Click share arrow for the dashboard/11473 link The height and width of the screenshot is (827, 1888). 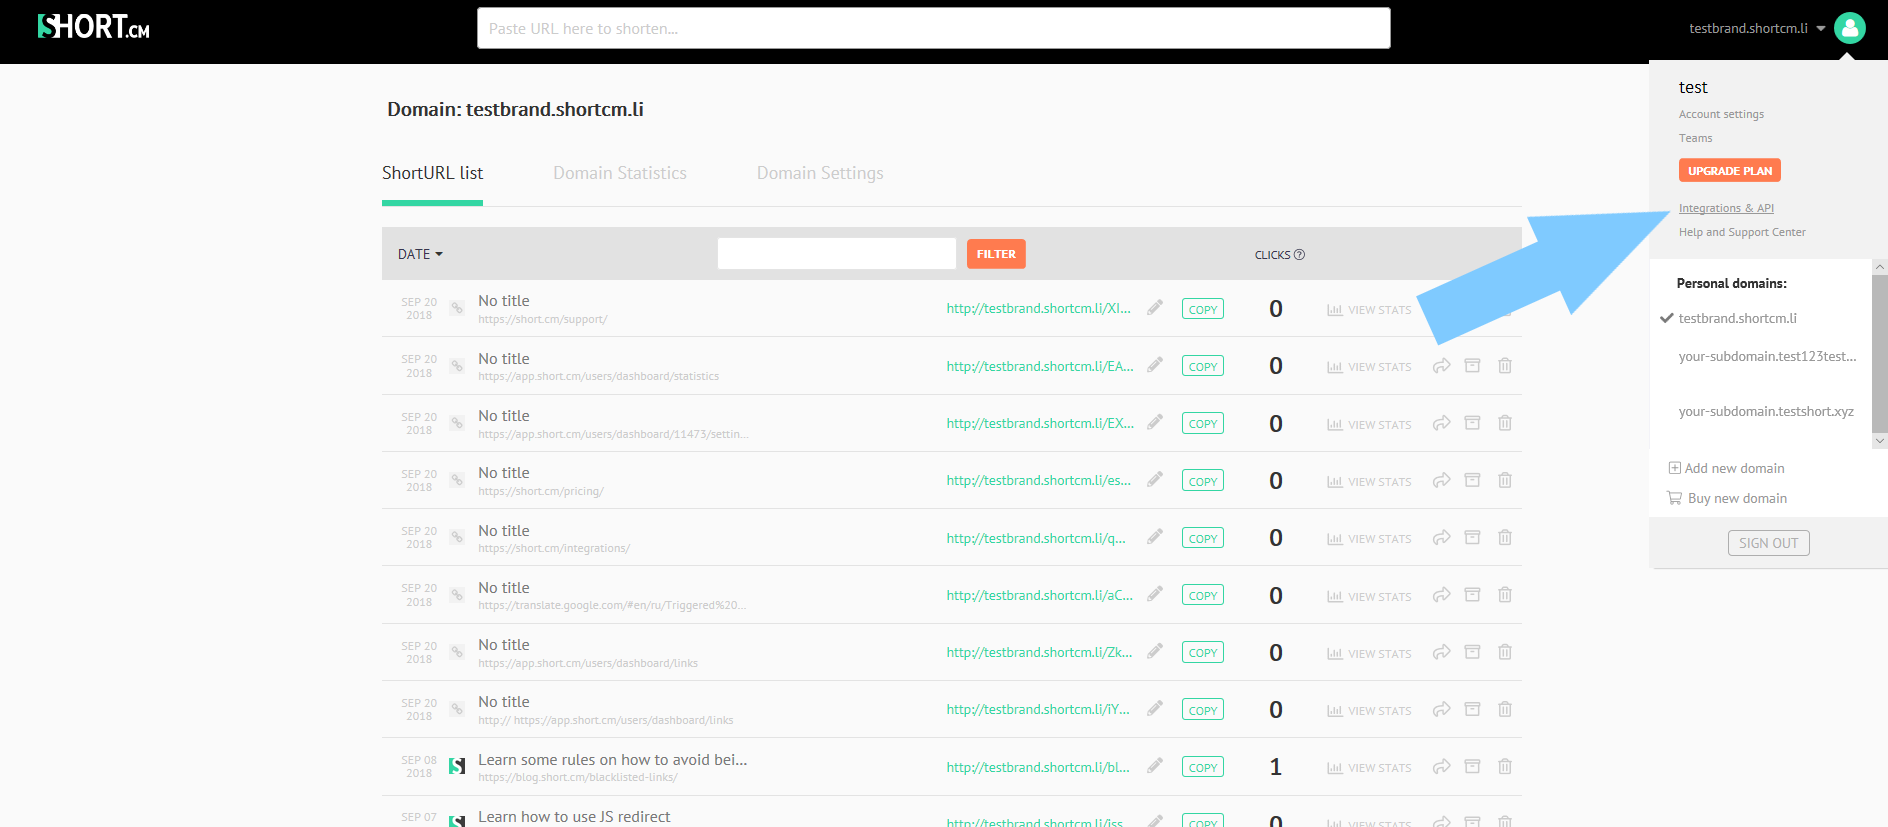1441,423
